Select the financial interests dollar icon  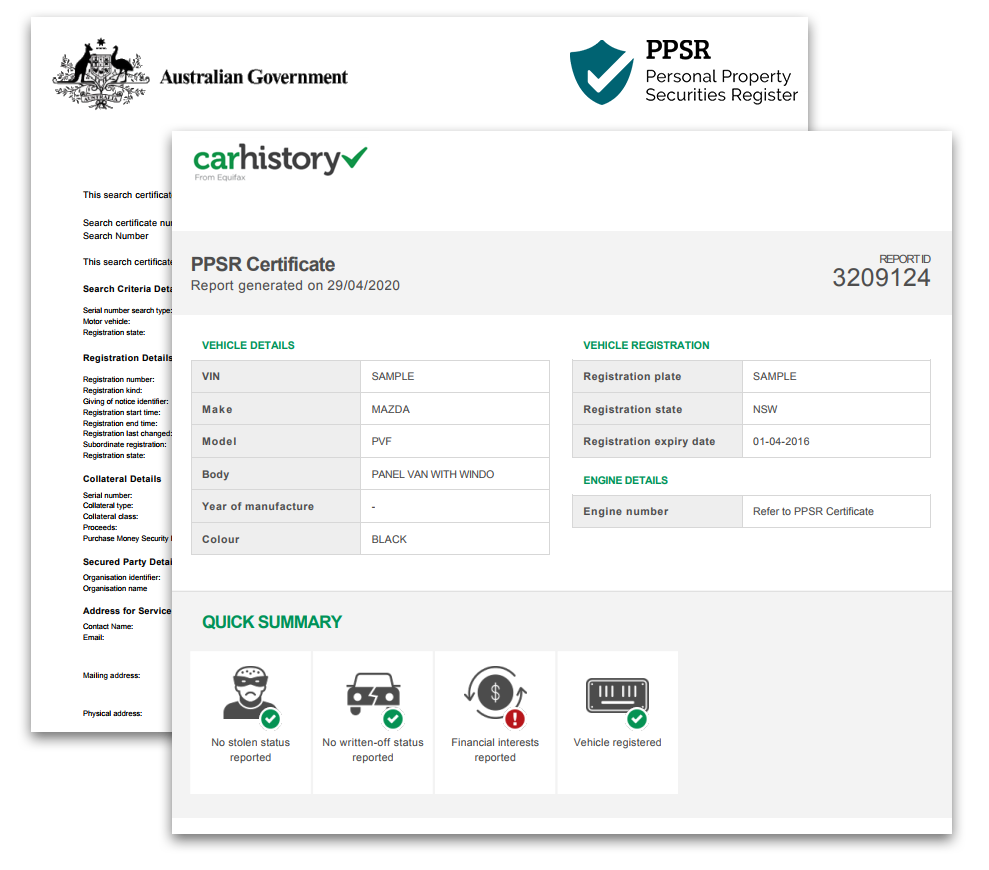pyautogui.click(x=495, y=693)
